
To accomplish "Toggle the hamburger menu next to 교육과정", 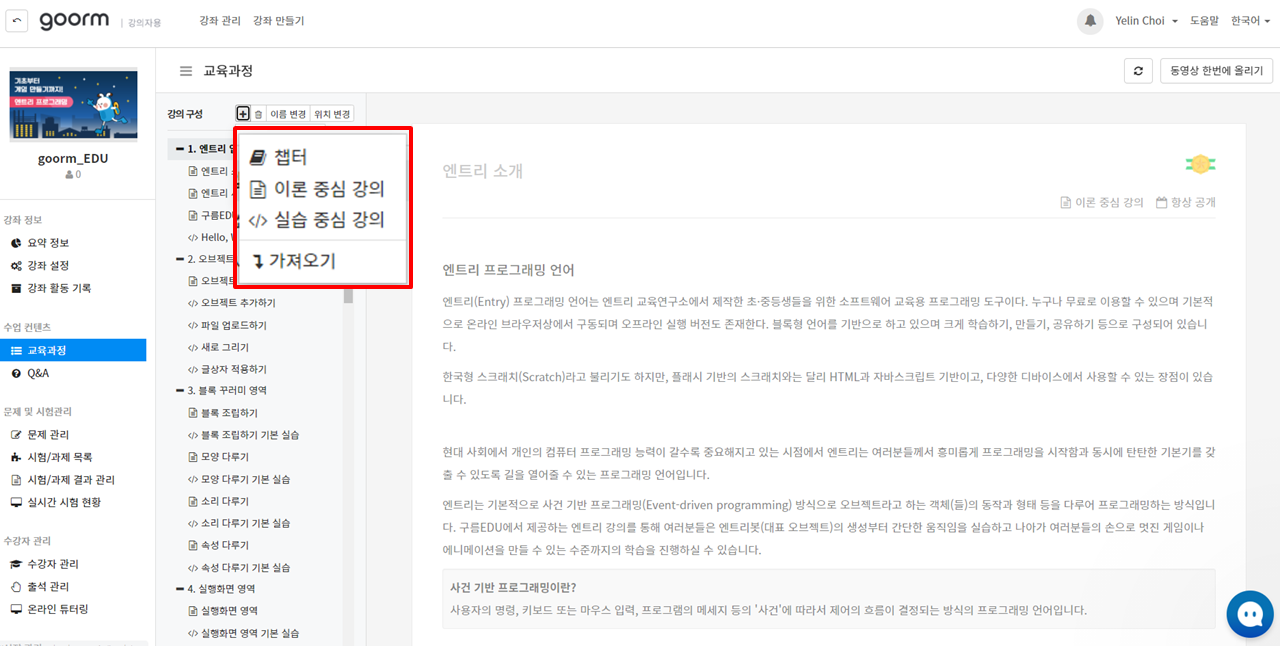I will point(185,71).
